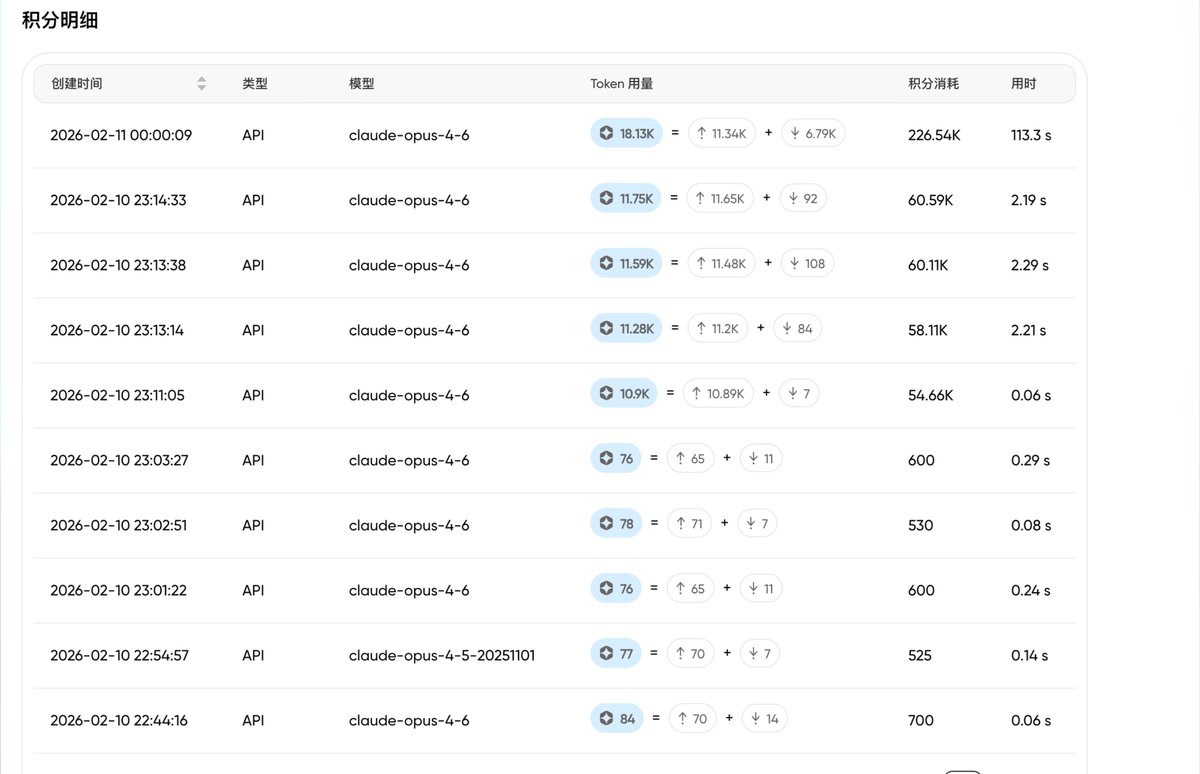Click the 71 input tokens pill
The width and height of the screenshot is (1200, 774).
[x=689, y=524]
